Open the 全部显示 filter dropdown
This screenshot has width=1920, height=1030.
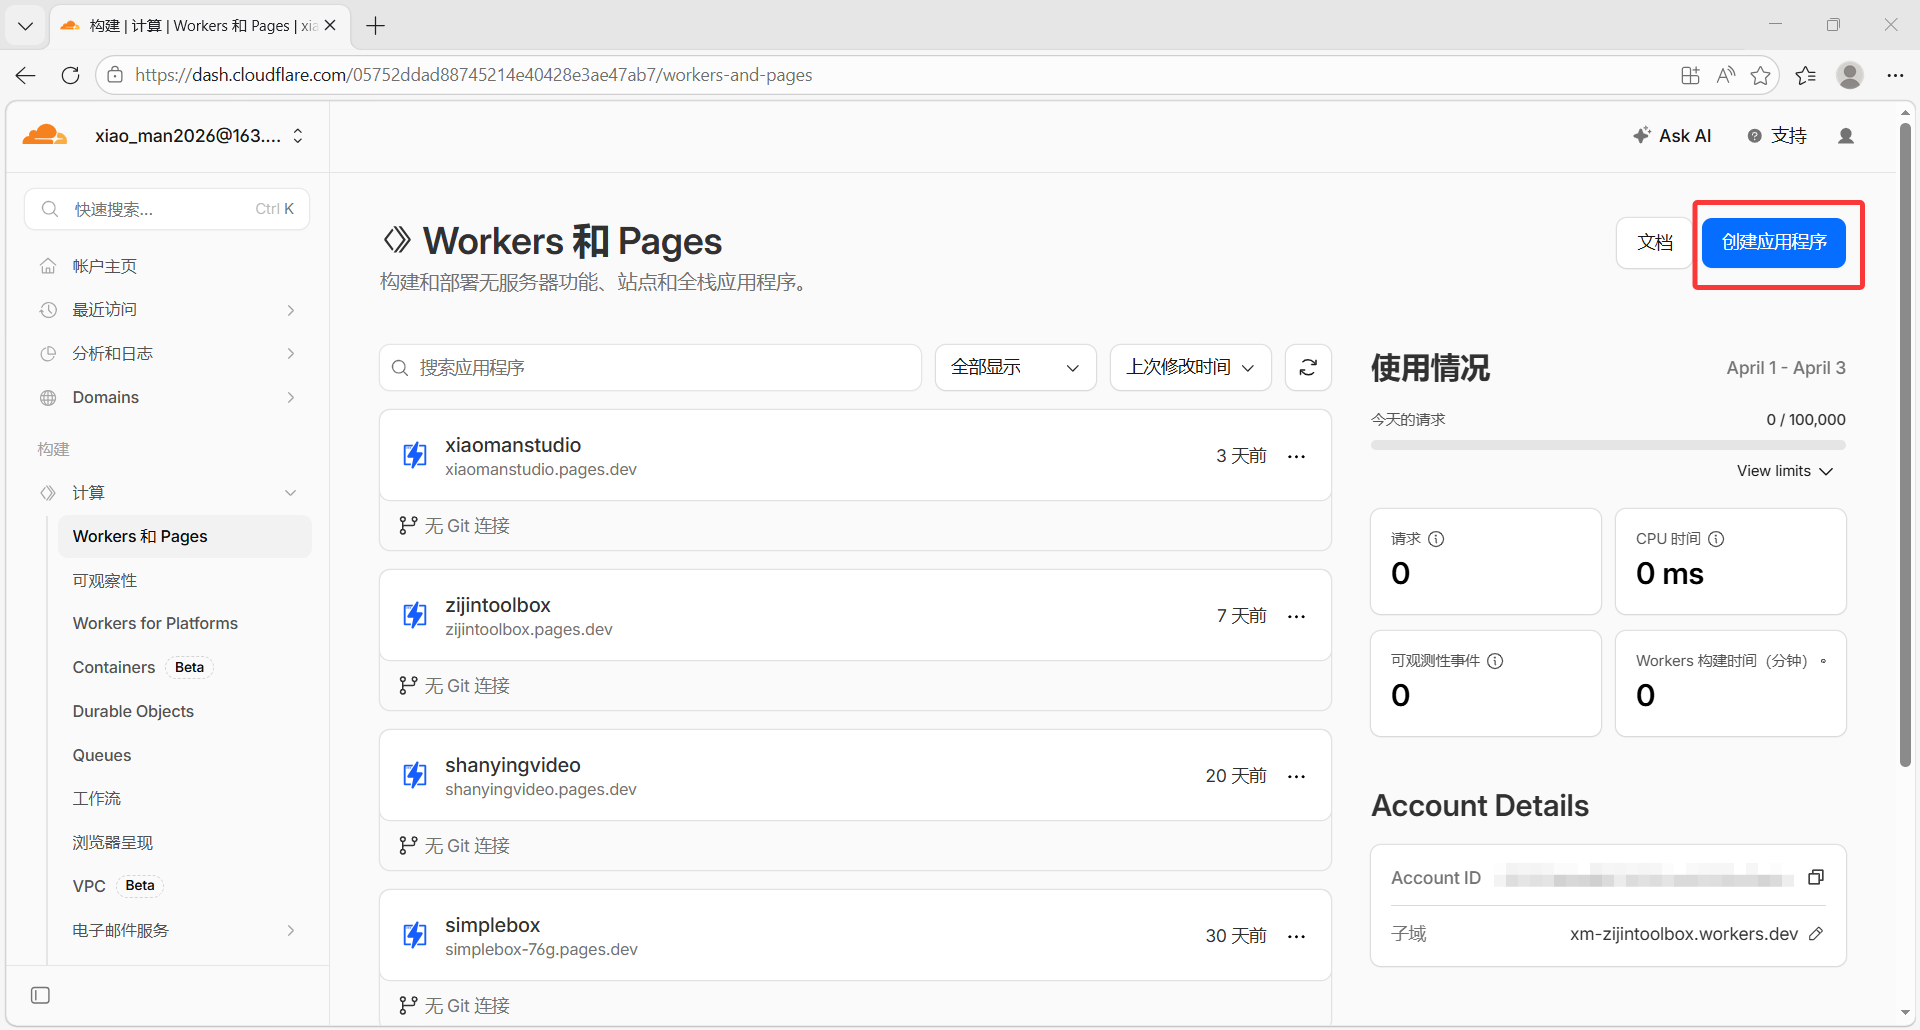tap(1015, 368)
